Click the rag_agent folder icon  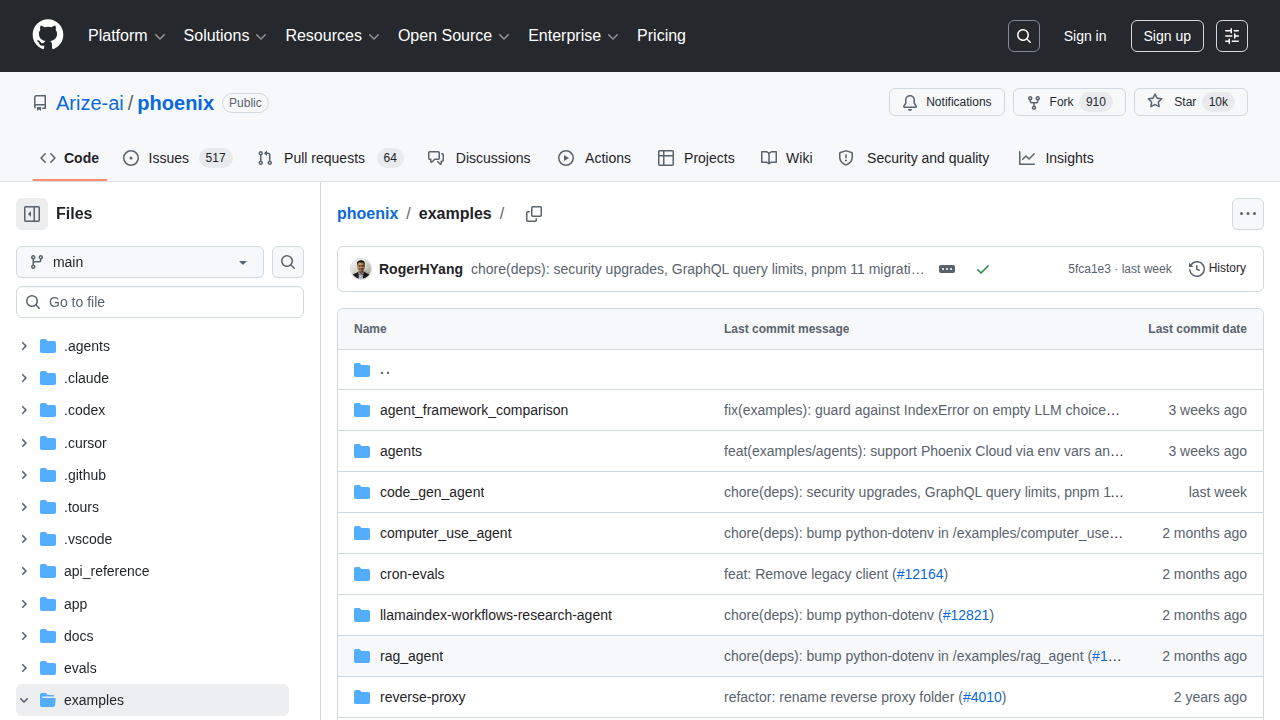pyautogui.click(x=362, y=656)
